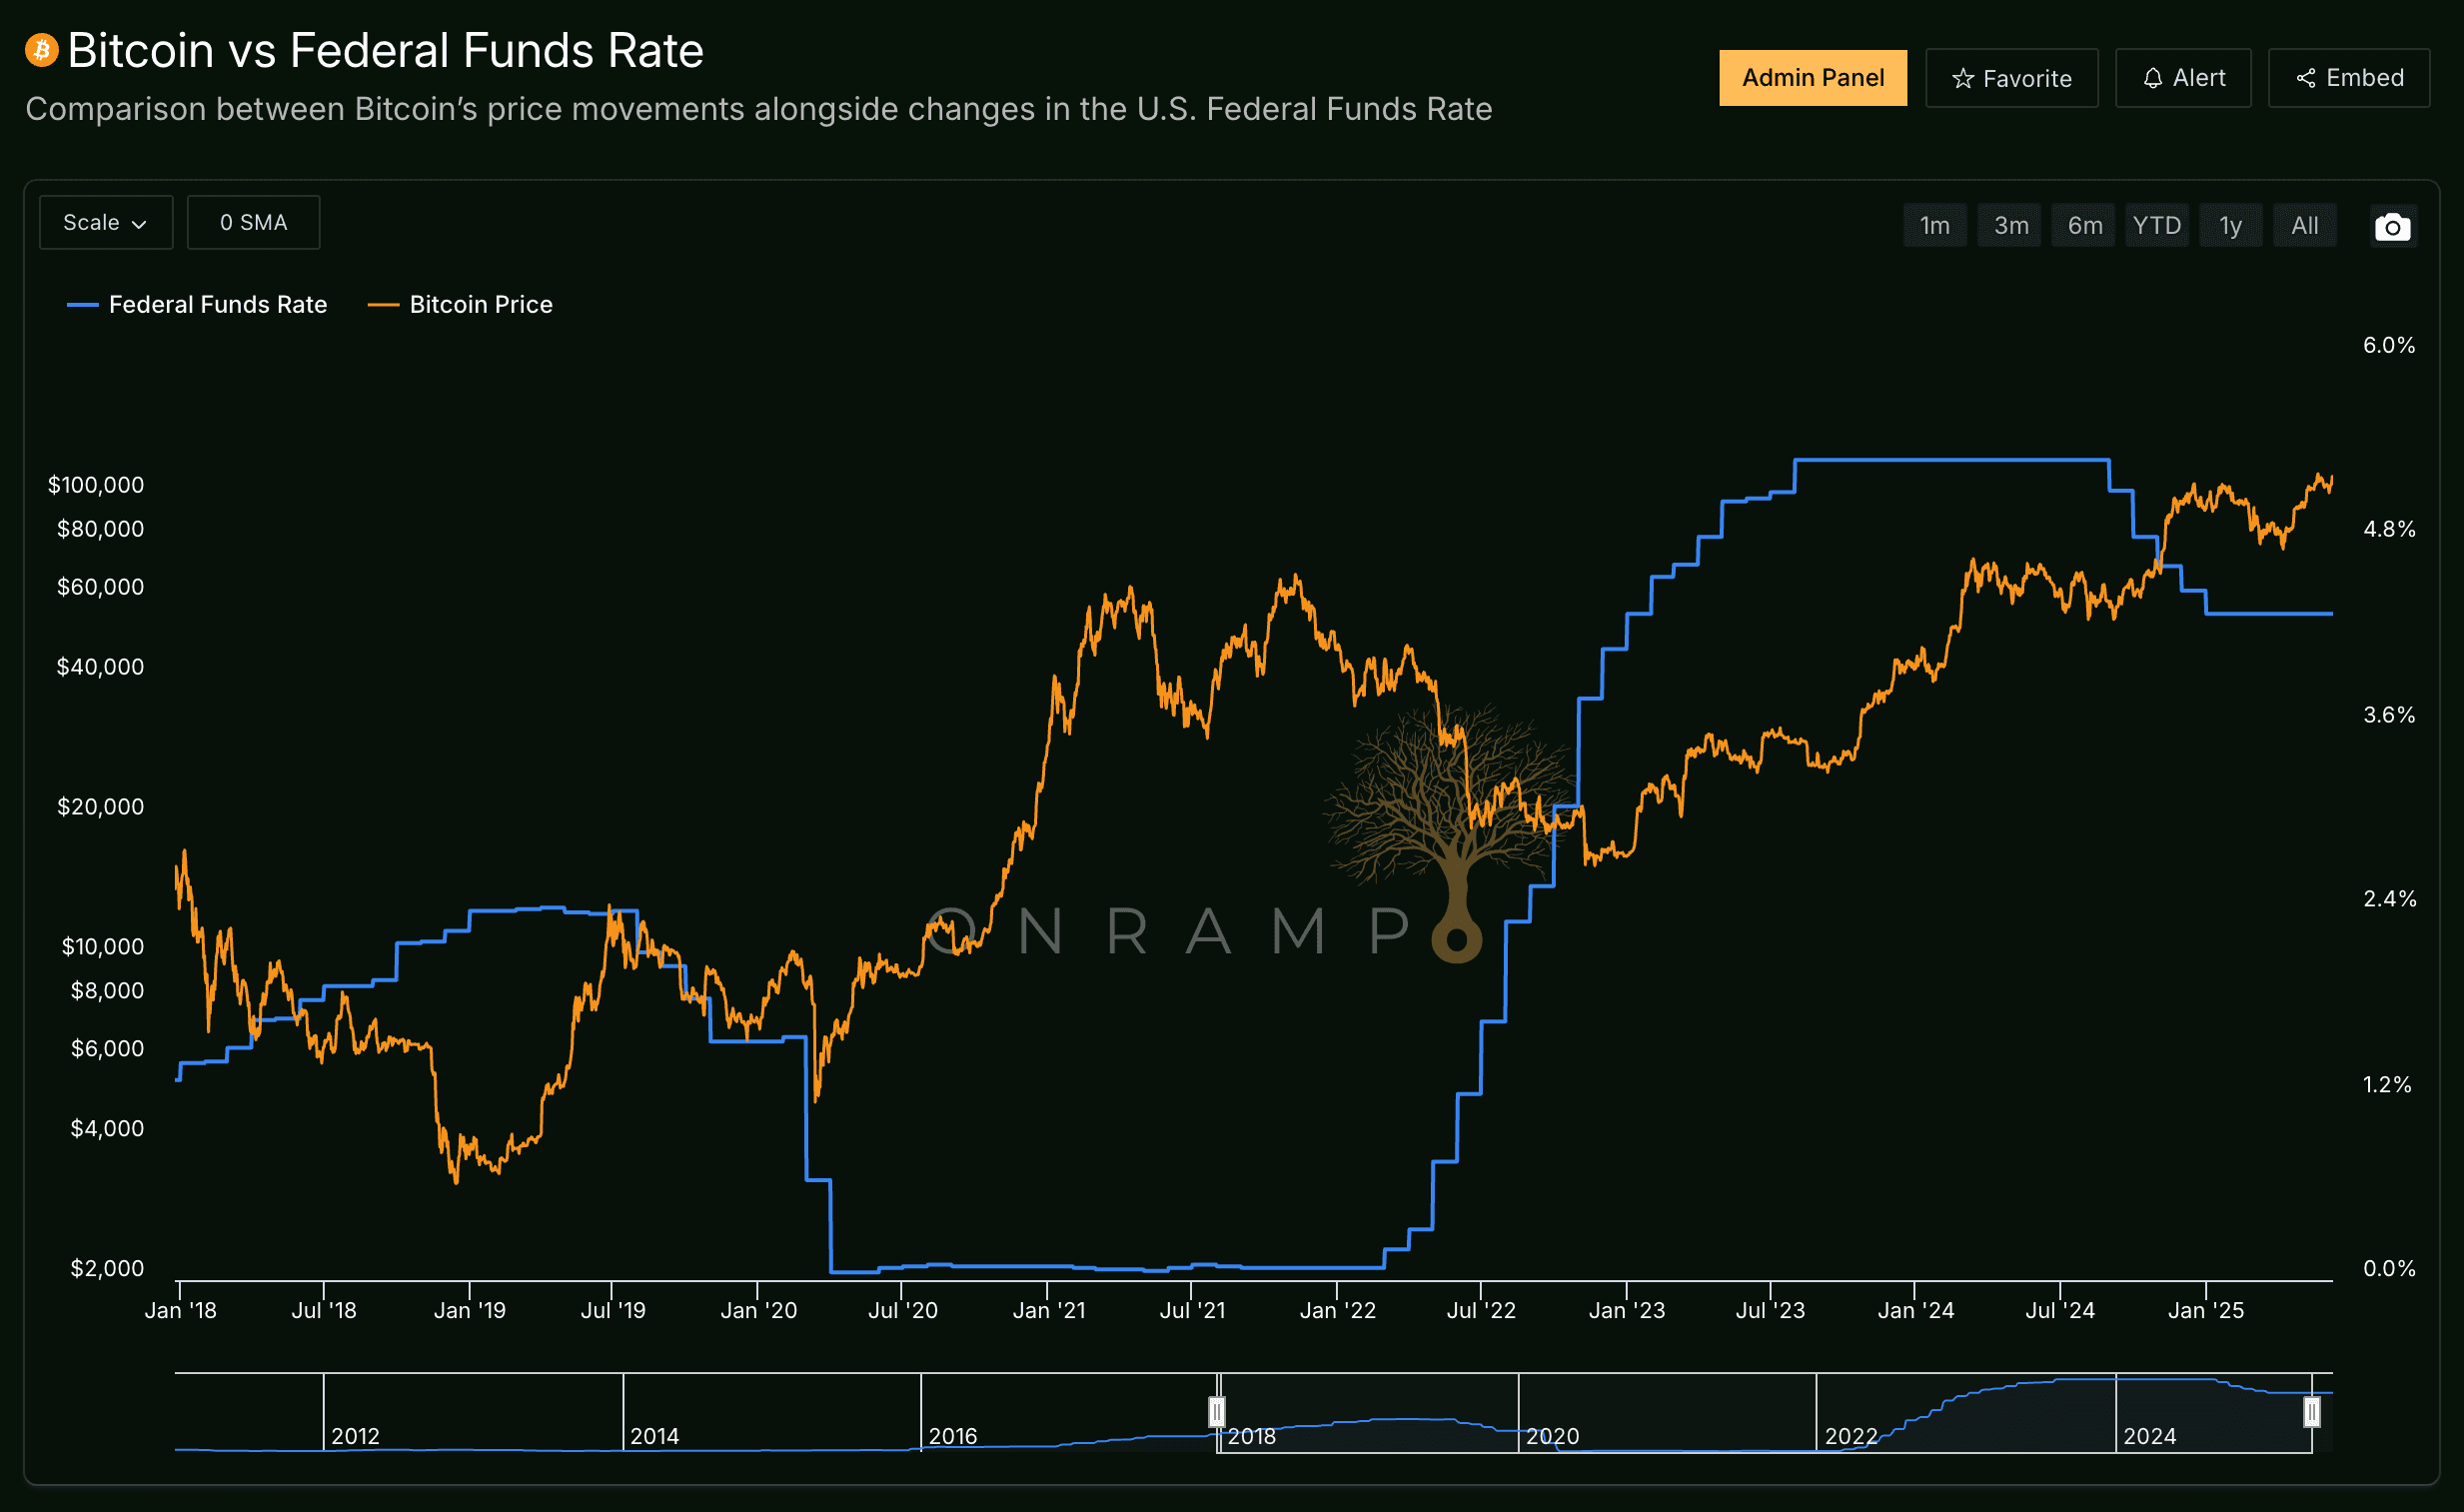2464x1512 pixels.
Task: Select the 1m time range
Action: pos(1934,225)
